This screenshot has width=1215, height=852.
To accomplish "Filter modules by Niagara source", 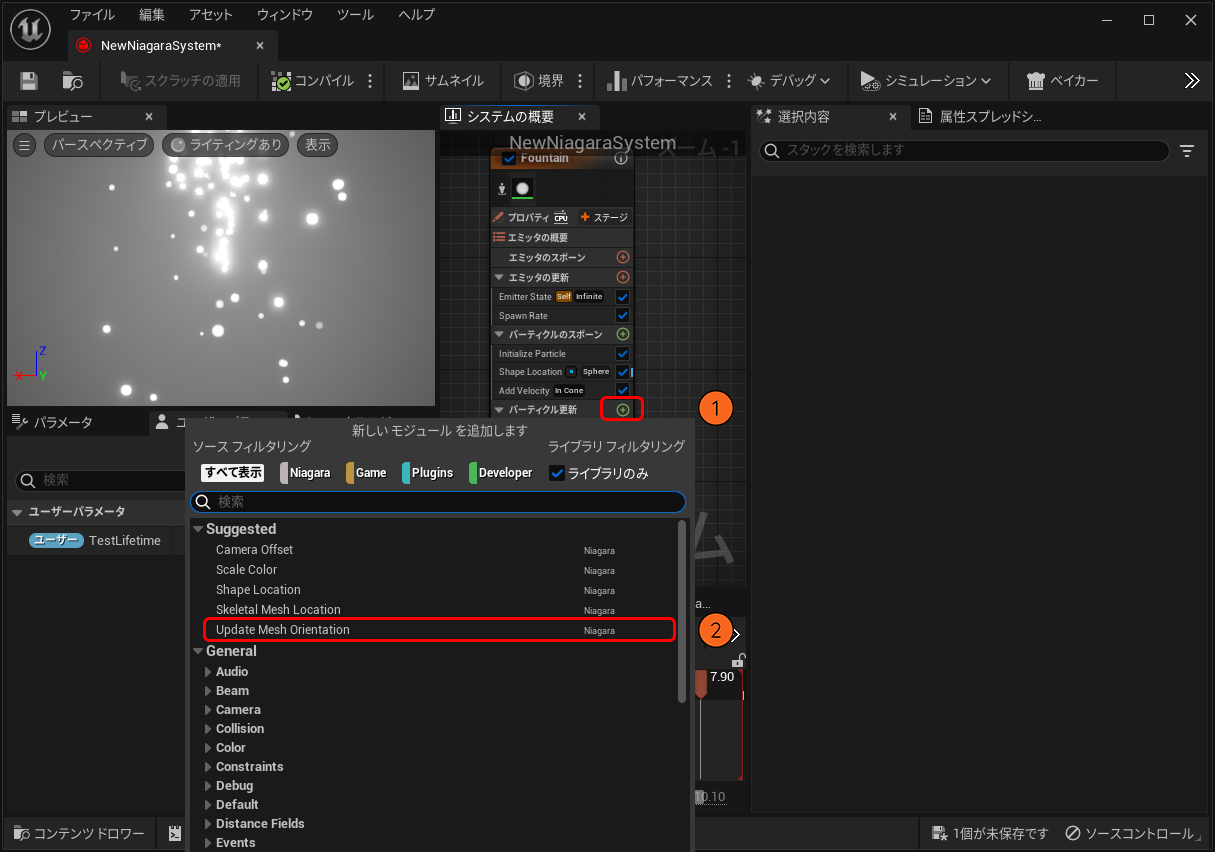I will point(305,473).
